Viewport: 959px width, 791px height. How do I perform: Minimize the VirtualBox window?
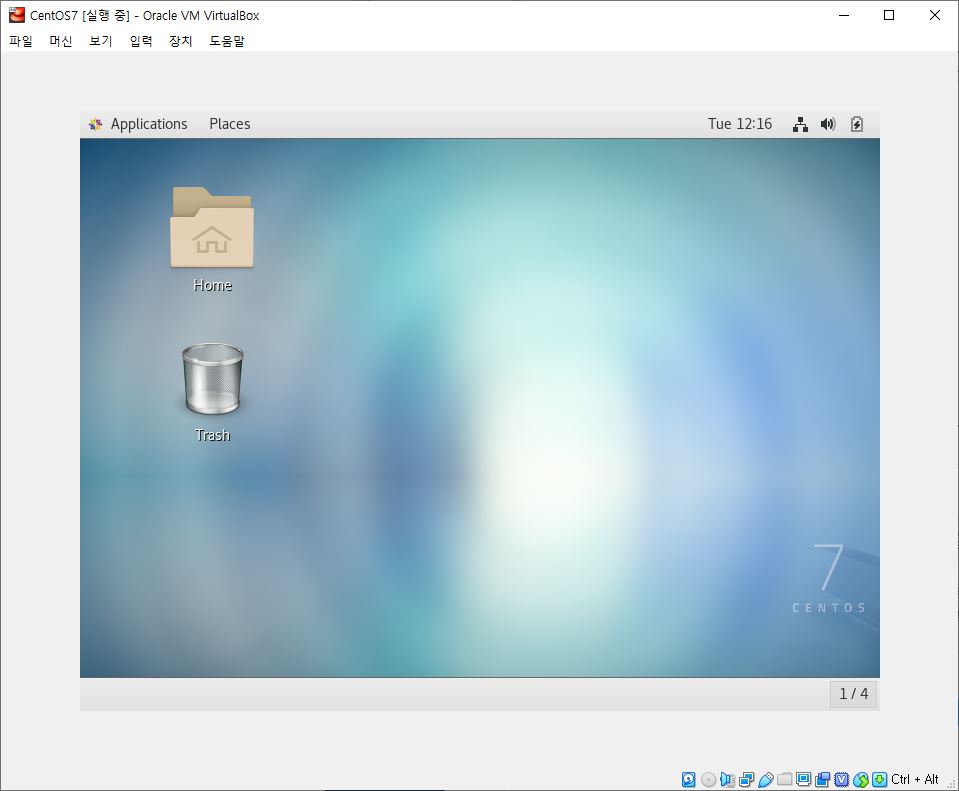[x=844, y=15]
